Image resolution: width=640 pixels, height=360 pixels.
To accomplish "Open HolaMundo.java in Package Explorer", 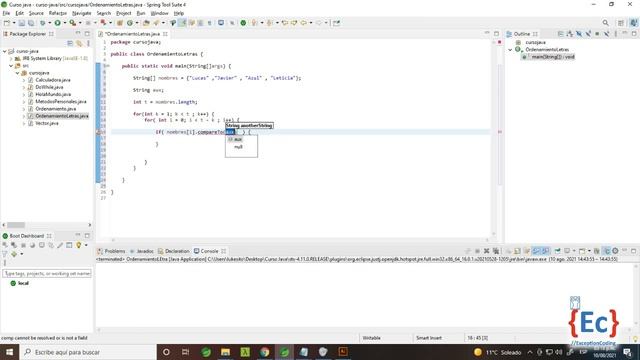I will [53, 94].
